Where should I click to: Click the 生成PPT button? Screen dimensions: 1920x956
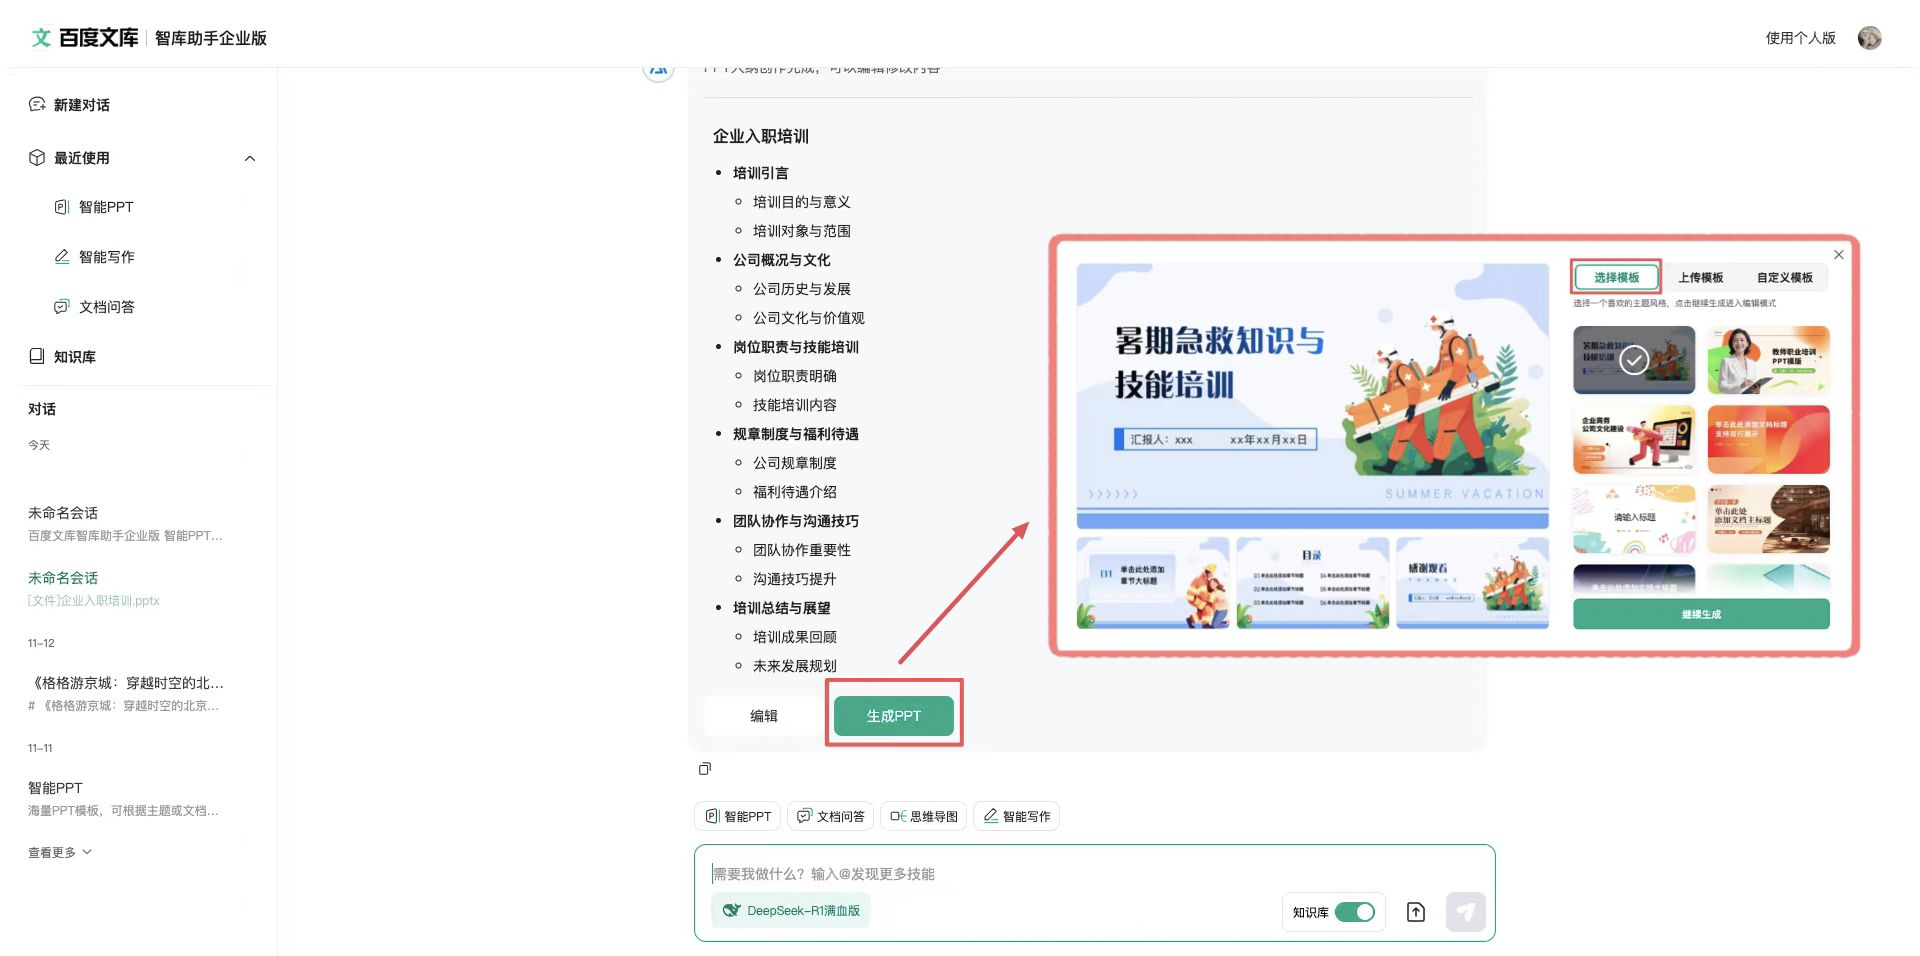(893, 715)
